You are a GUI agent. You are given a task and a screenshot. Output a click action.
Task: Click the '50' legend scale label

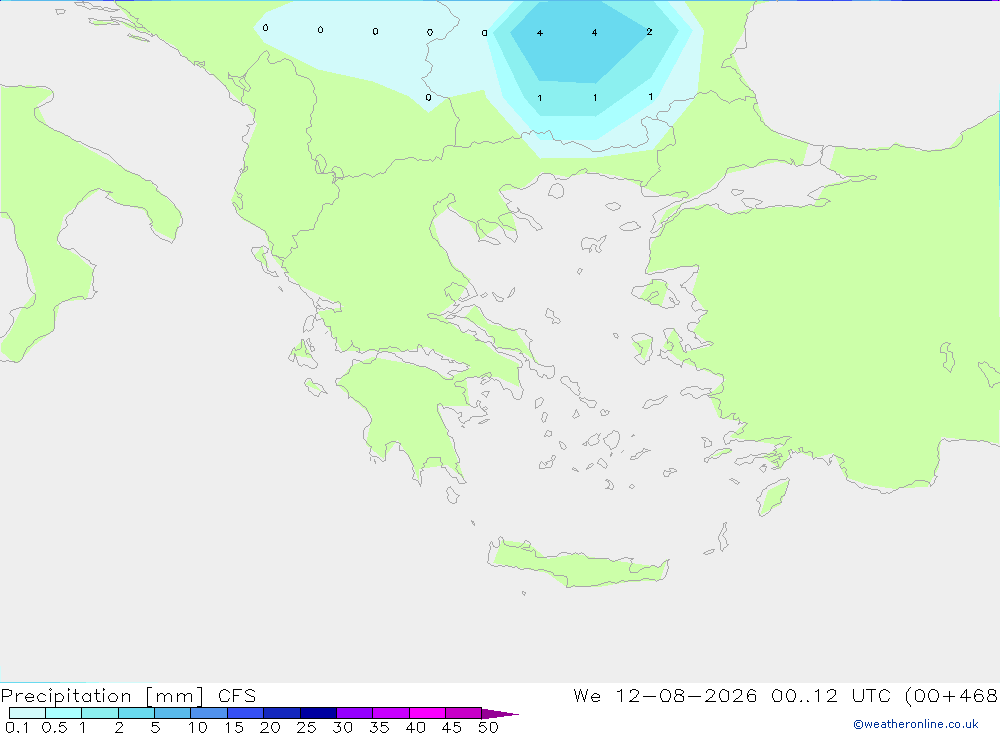tap(488, 727)
